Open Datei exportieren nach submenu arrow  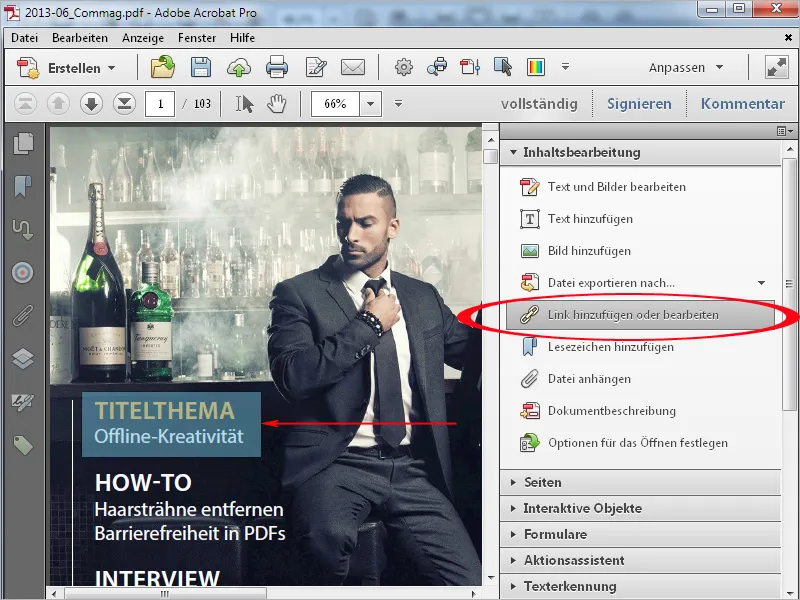(761, 283)
